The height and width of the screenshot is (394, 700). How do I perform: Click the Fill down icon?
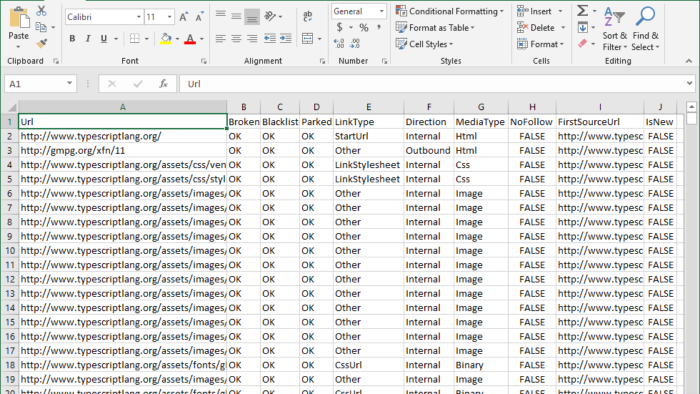click(583, 28)
